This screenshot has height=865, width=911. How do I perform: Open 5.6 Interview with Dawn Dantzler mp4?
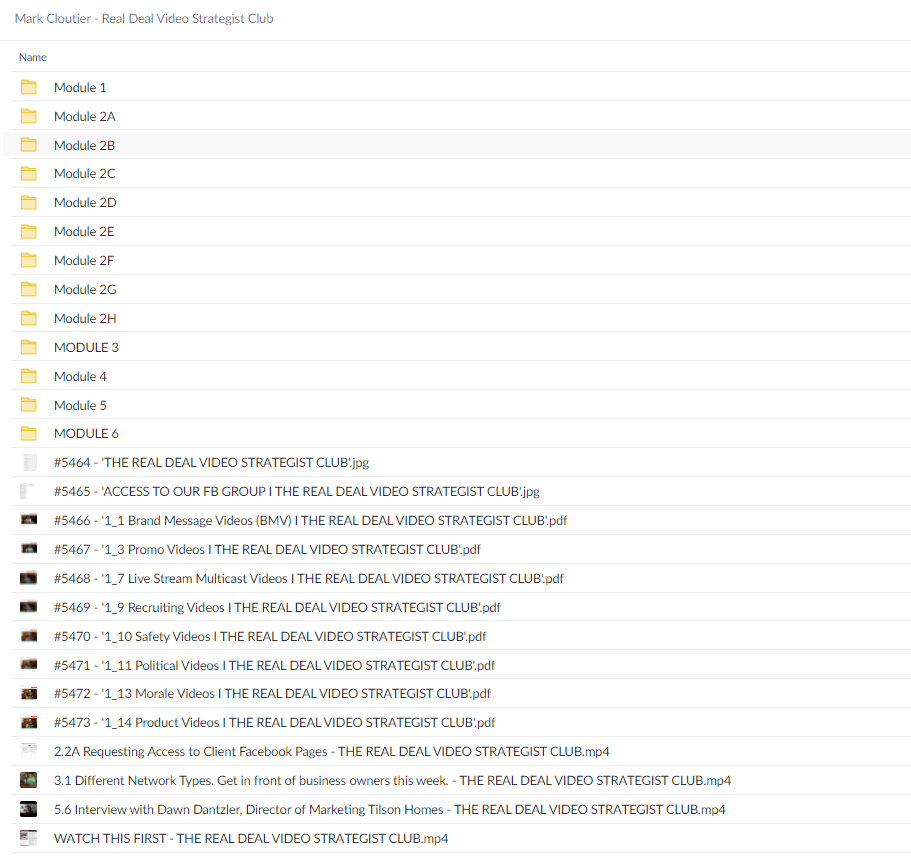pyautogui.click(x=390, y=810)
